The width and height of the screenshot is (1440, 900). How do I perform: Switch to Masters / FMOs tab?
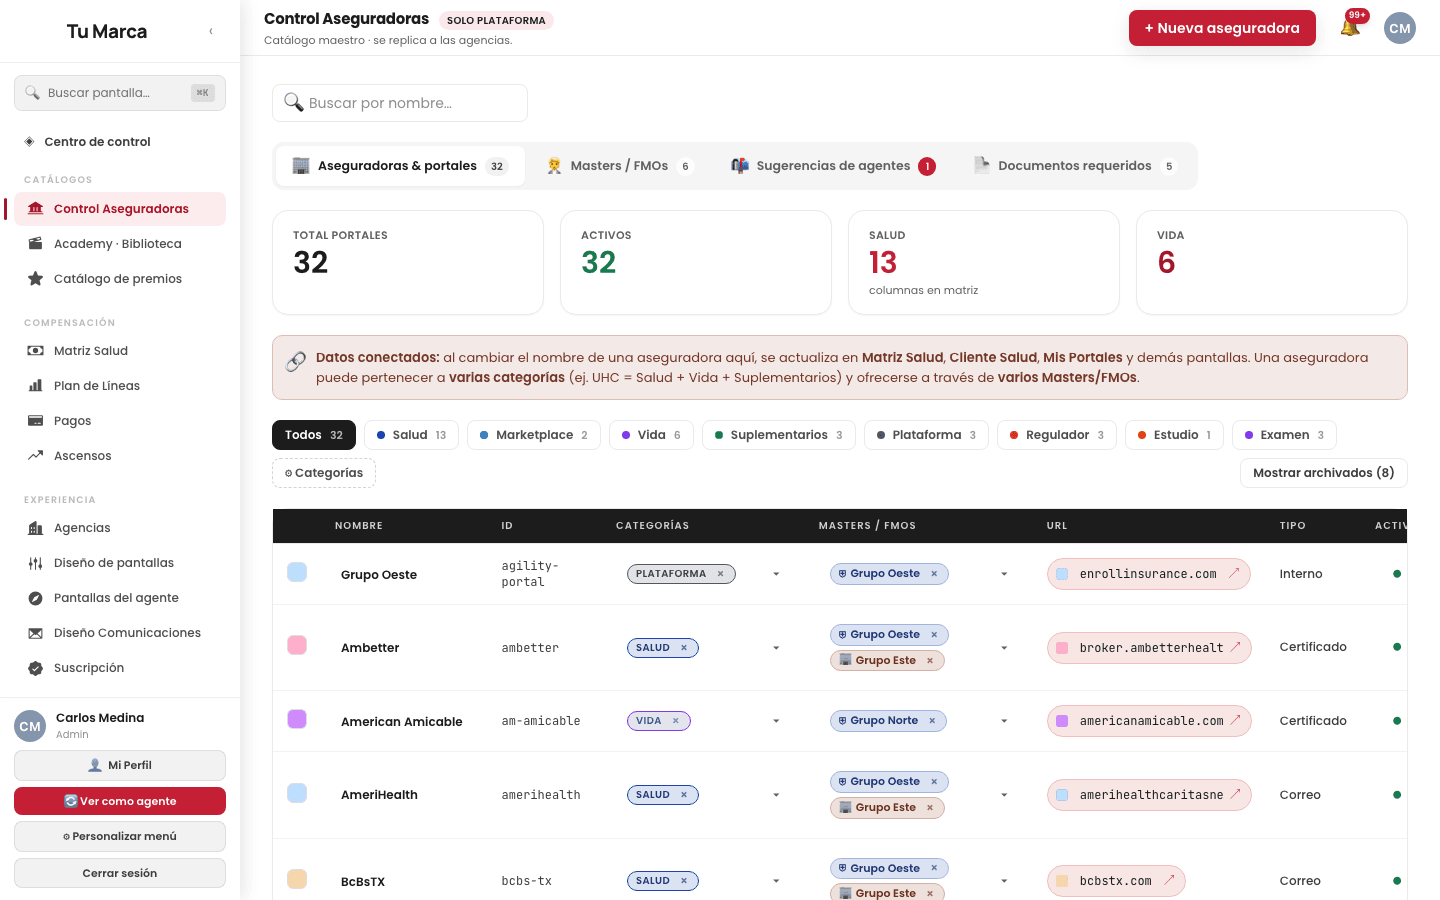coord(620,166)
